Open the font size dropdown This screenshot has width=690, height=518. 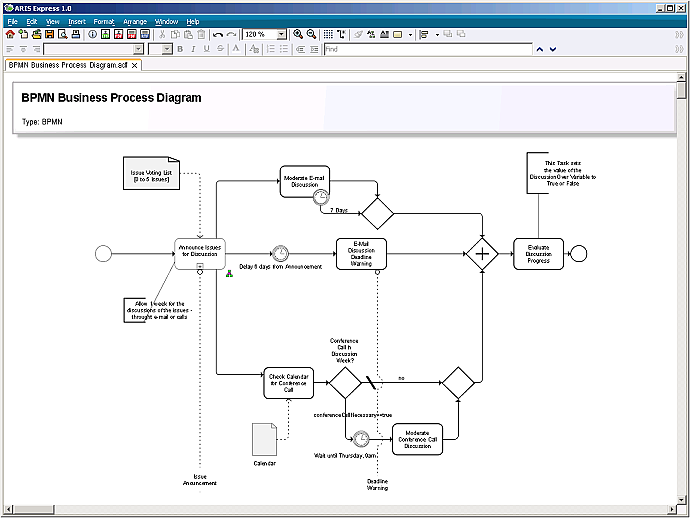point(167,49)
